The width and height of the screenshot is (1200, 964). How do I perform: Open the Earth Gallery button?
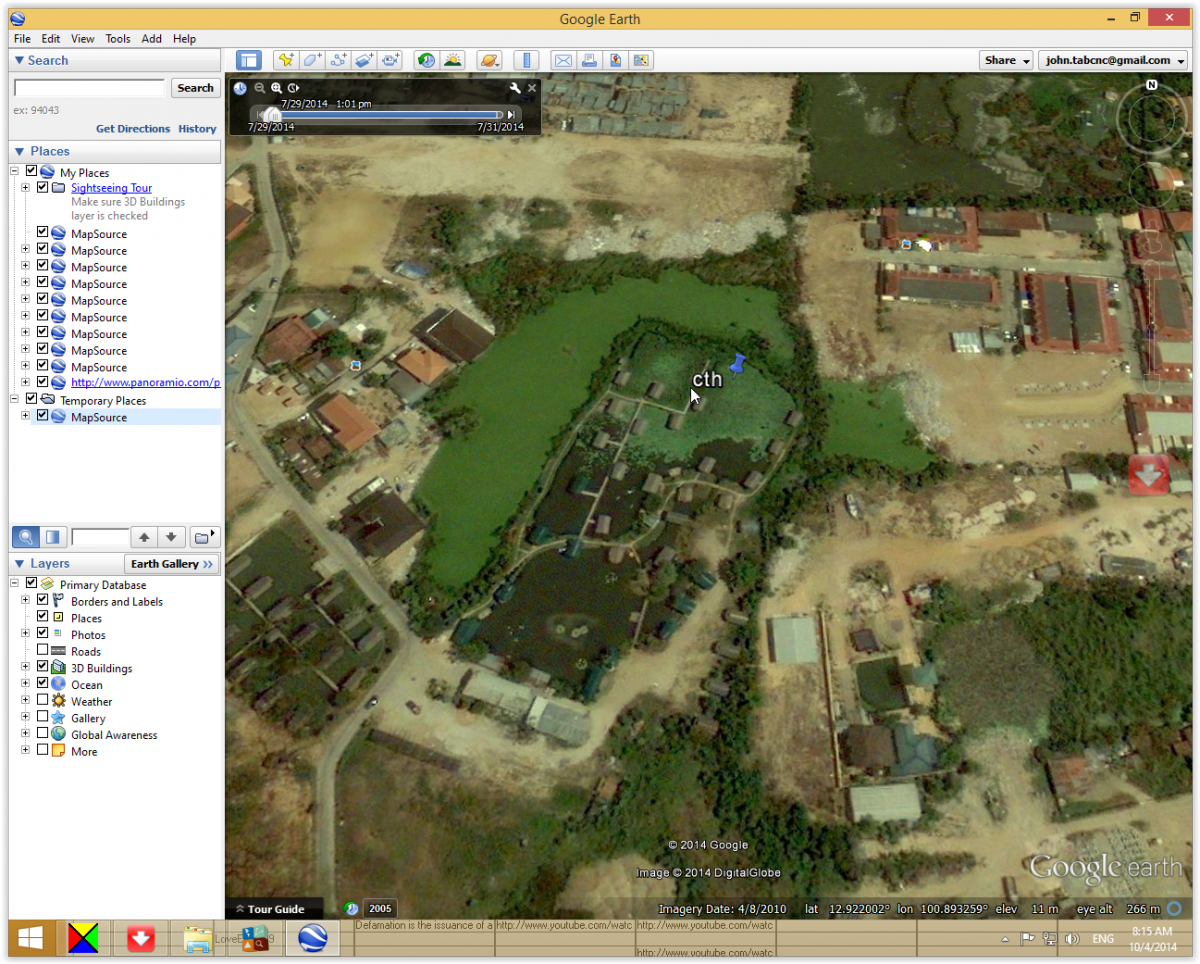click(x=172, y=564)
